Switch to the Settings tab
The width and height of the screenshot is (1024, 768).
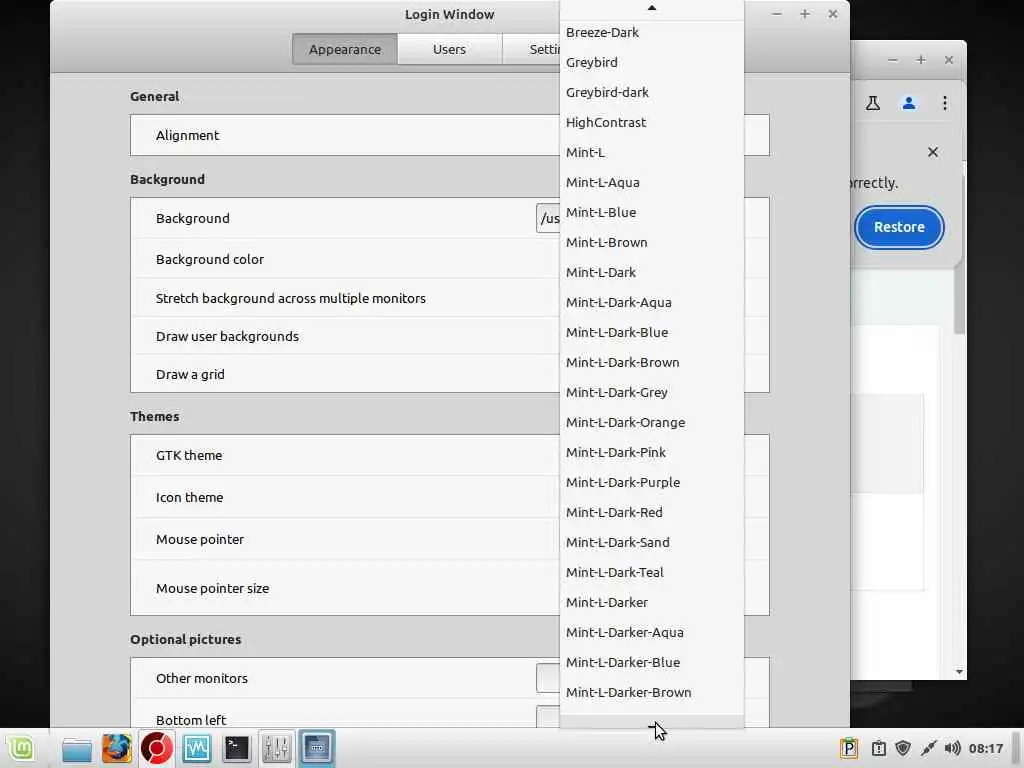[531, 50]
